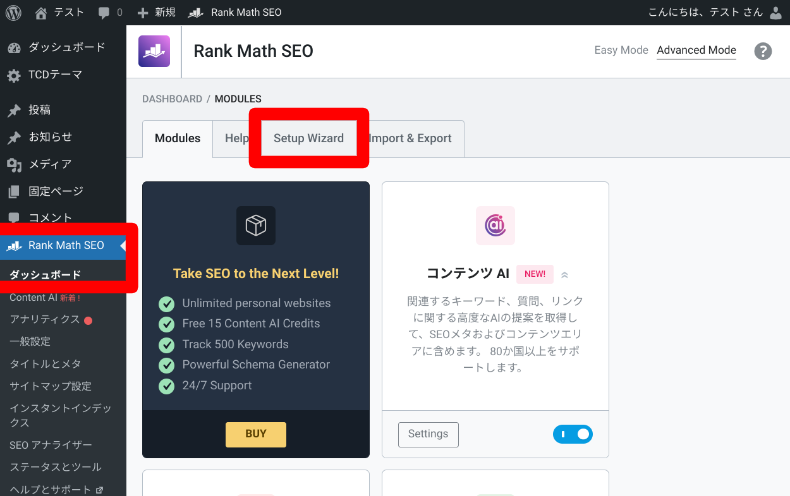Select Advanced Mode
The width and height of the screenshot is (790, 496).
click(696, 51)
